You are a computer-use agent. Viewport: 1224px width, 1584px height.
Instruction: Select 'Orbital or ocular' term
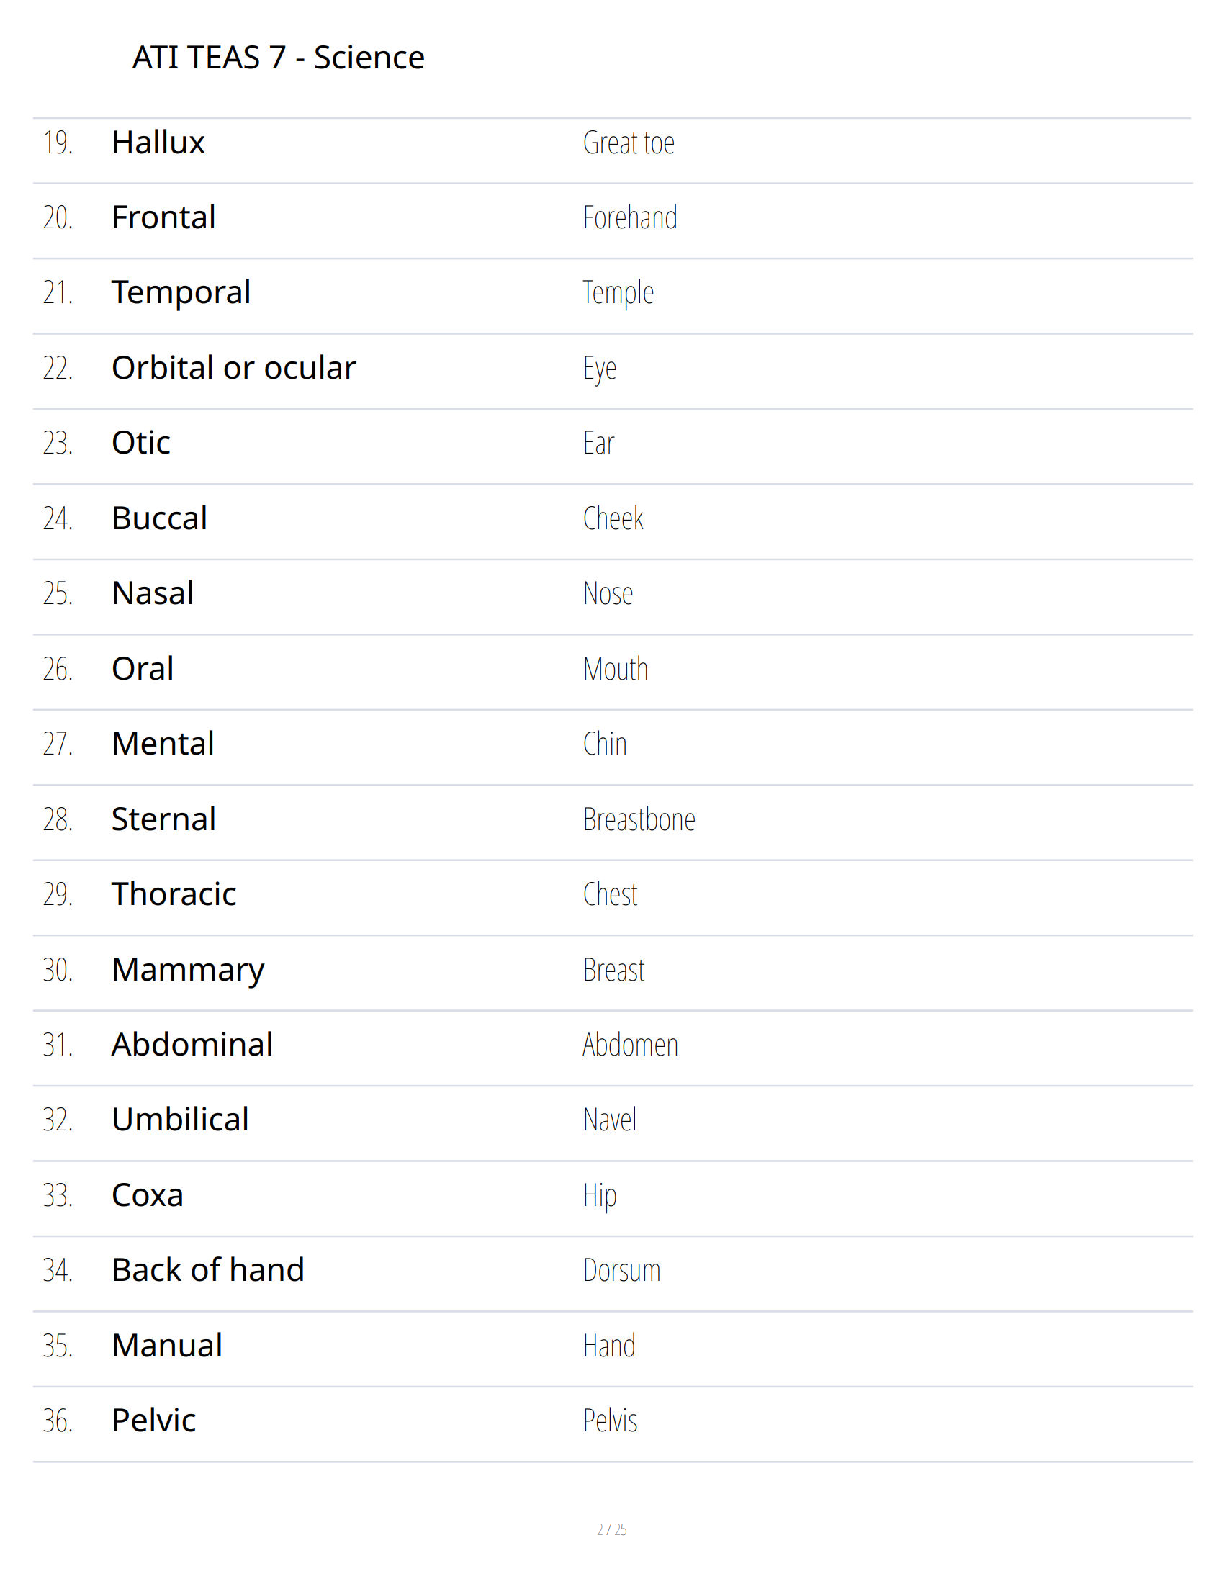[234, 368]
